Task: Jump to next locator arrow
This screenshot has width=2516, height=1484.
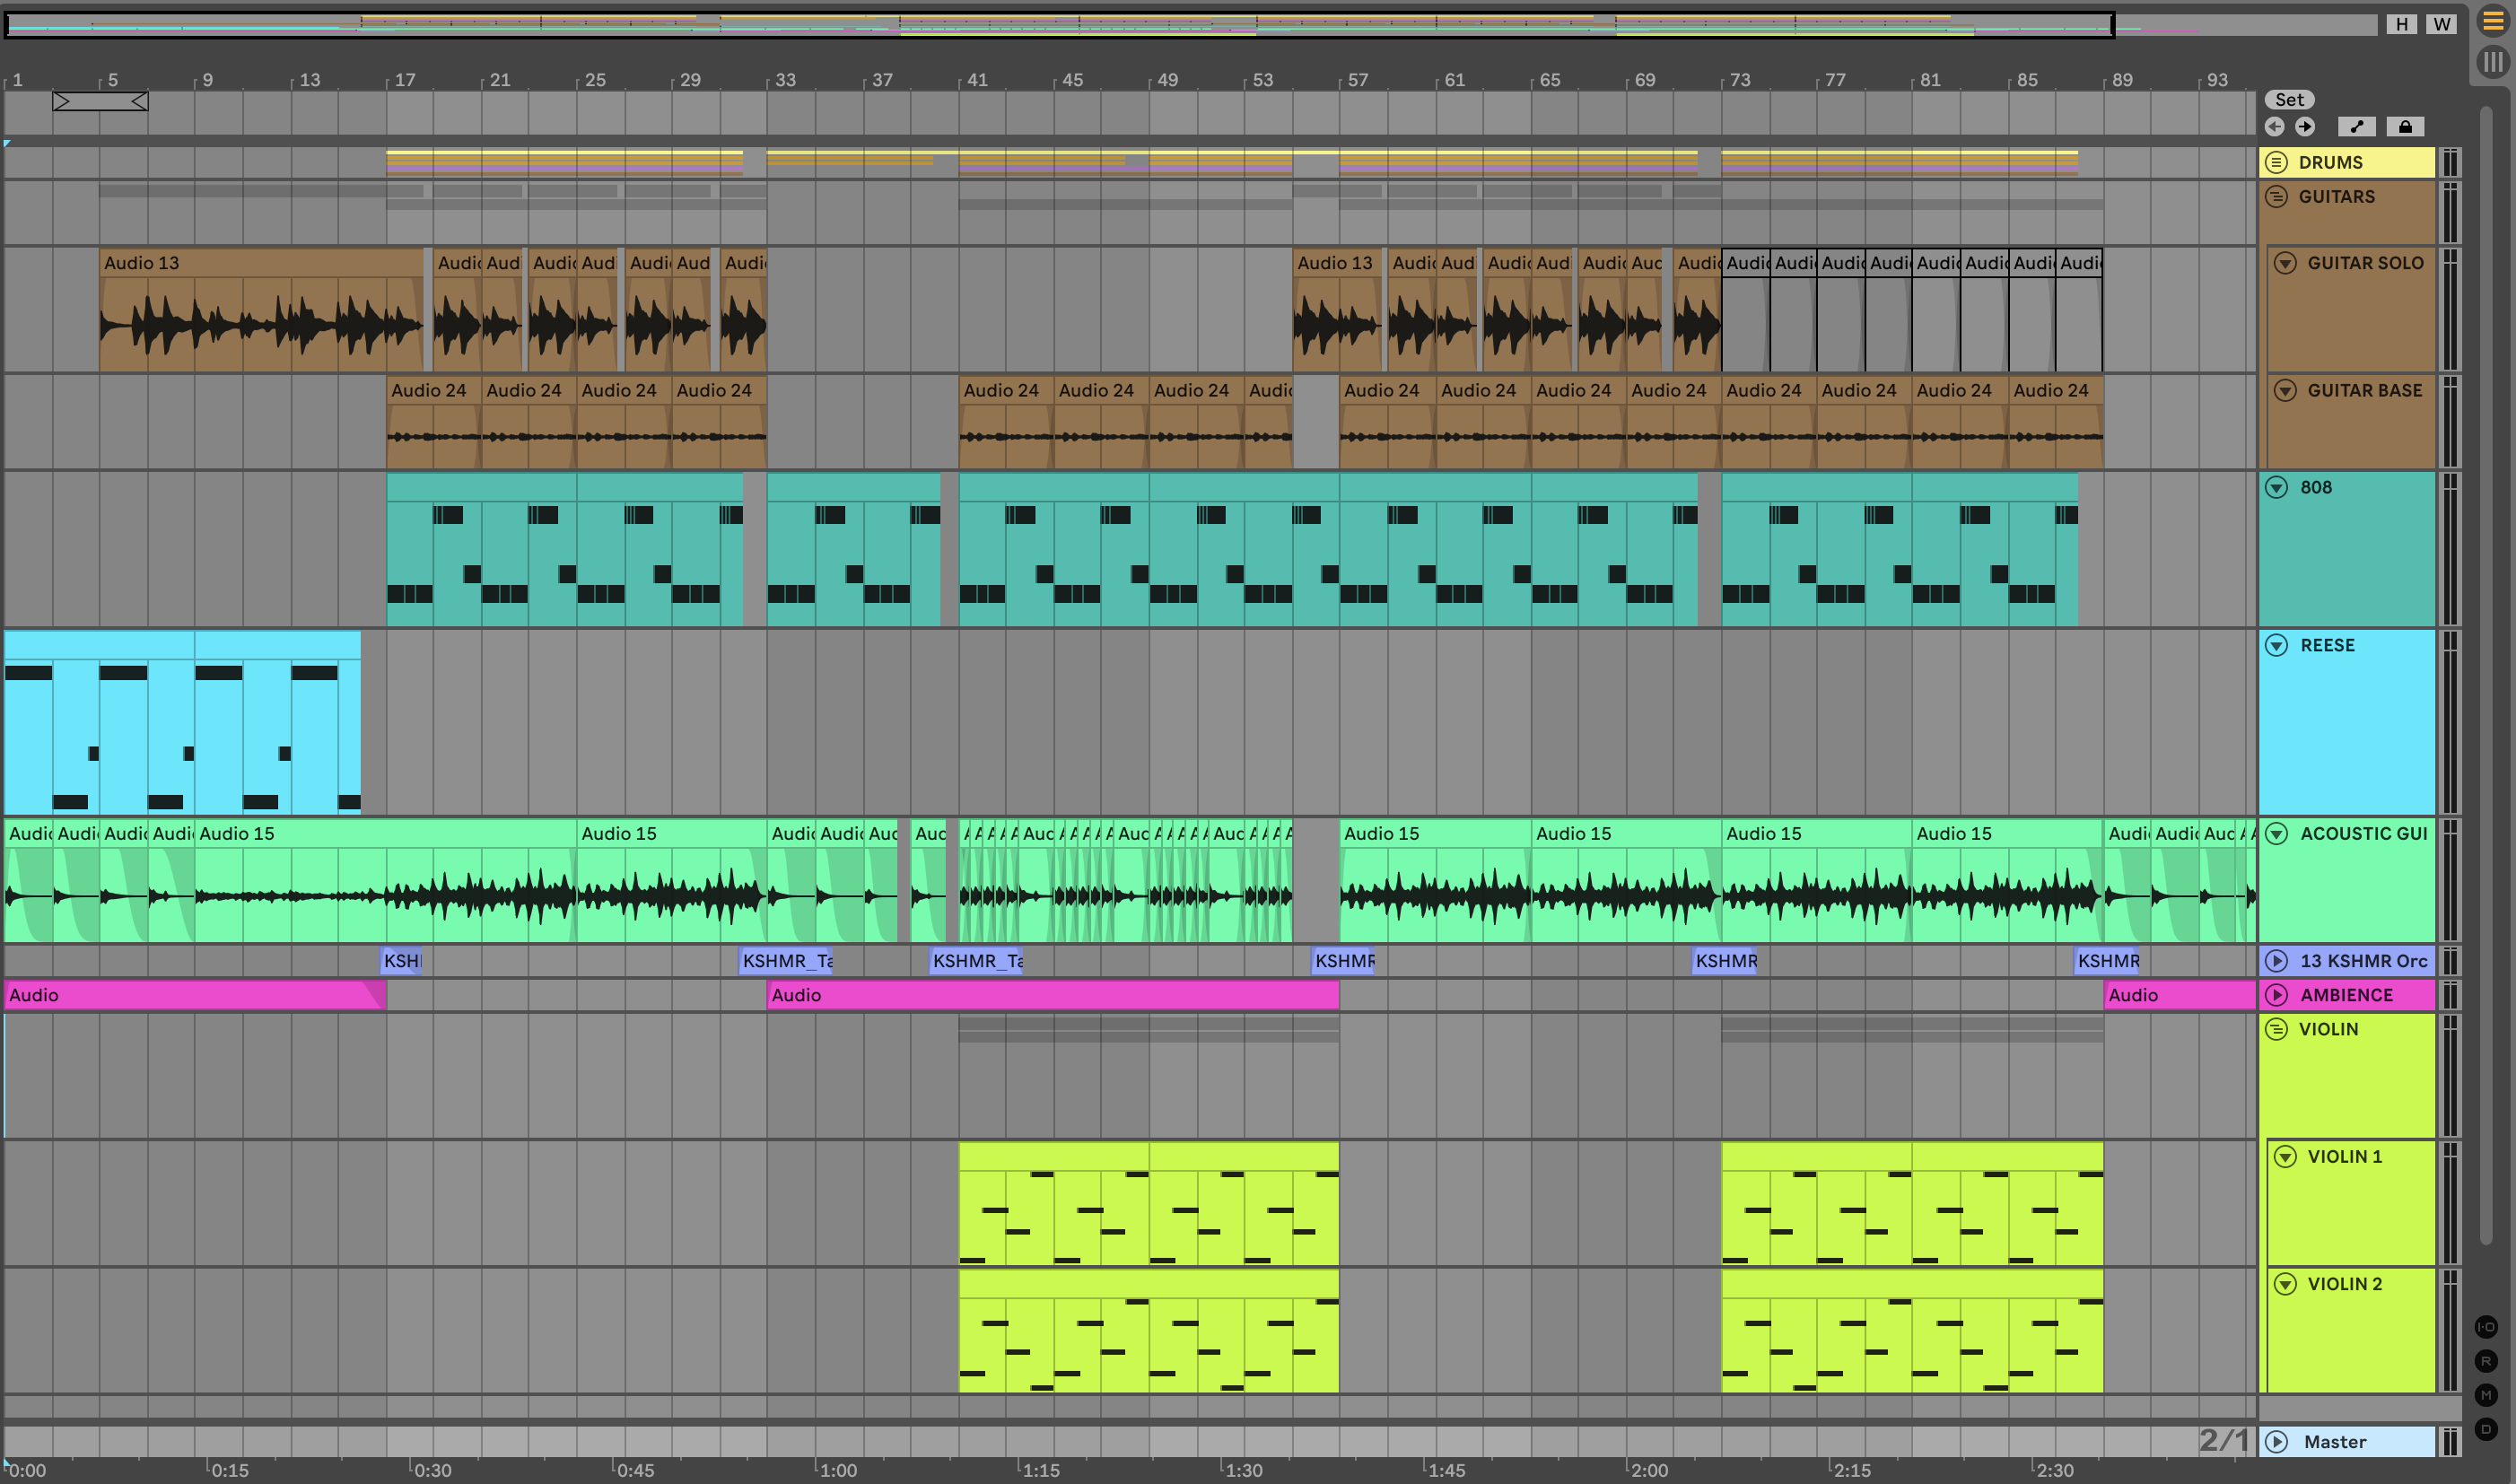Action: 2305,126
